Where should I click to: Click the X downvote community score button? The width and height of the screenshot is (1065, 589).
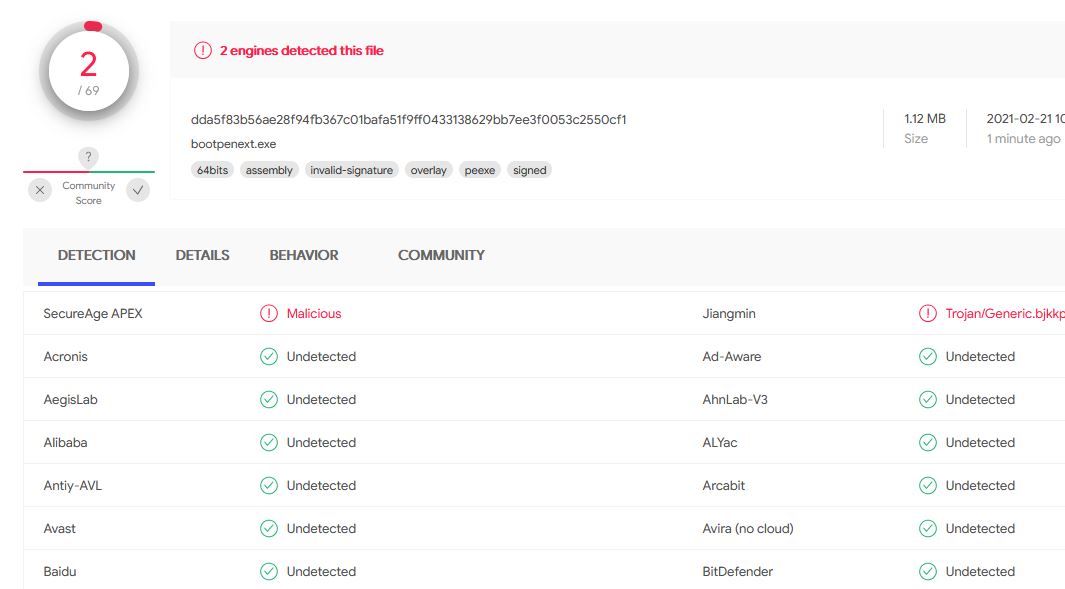tap(40, 190)
